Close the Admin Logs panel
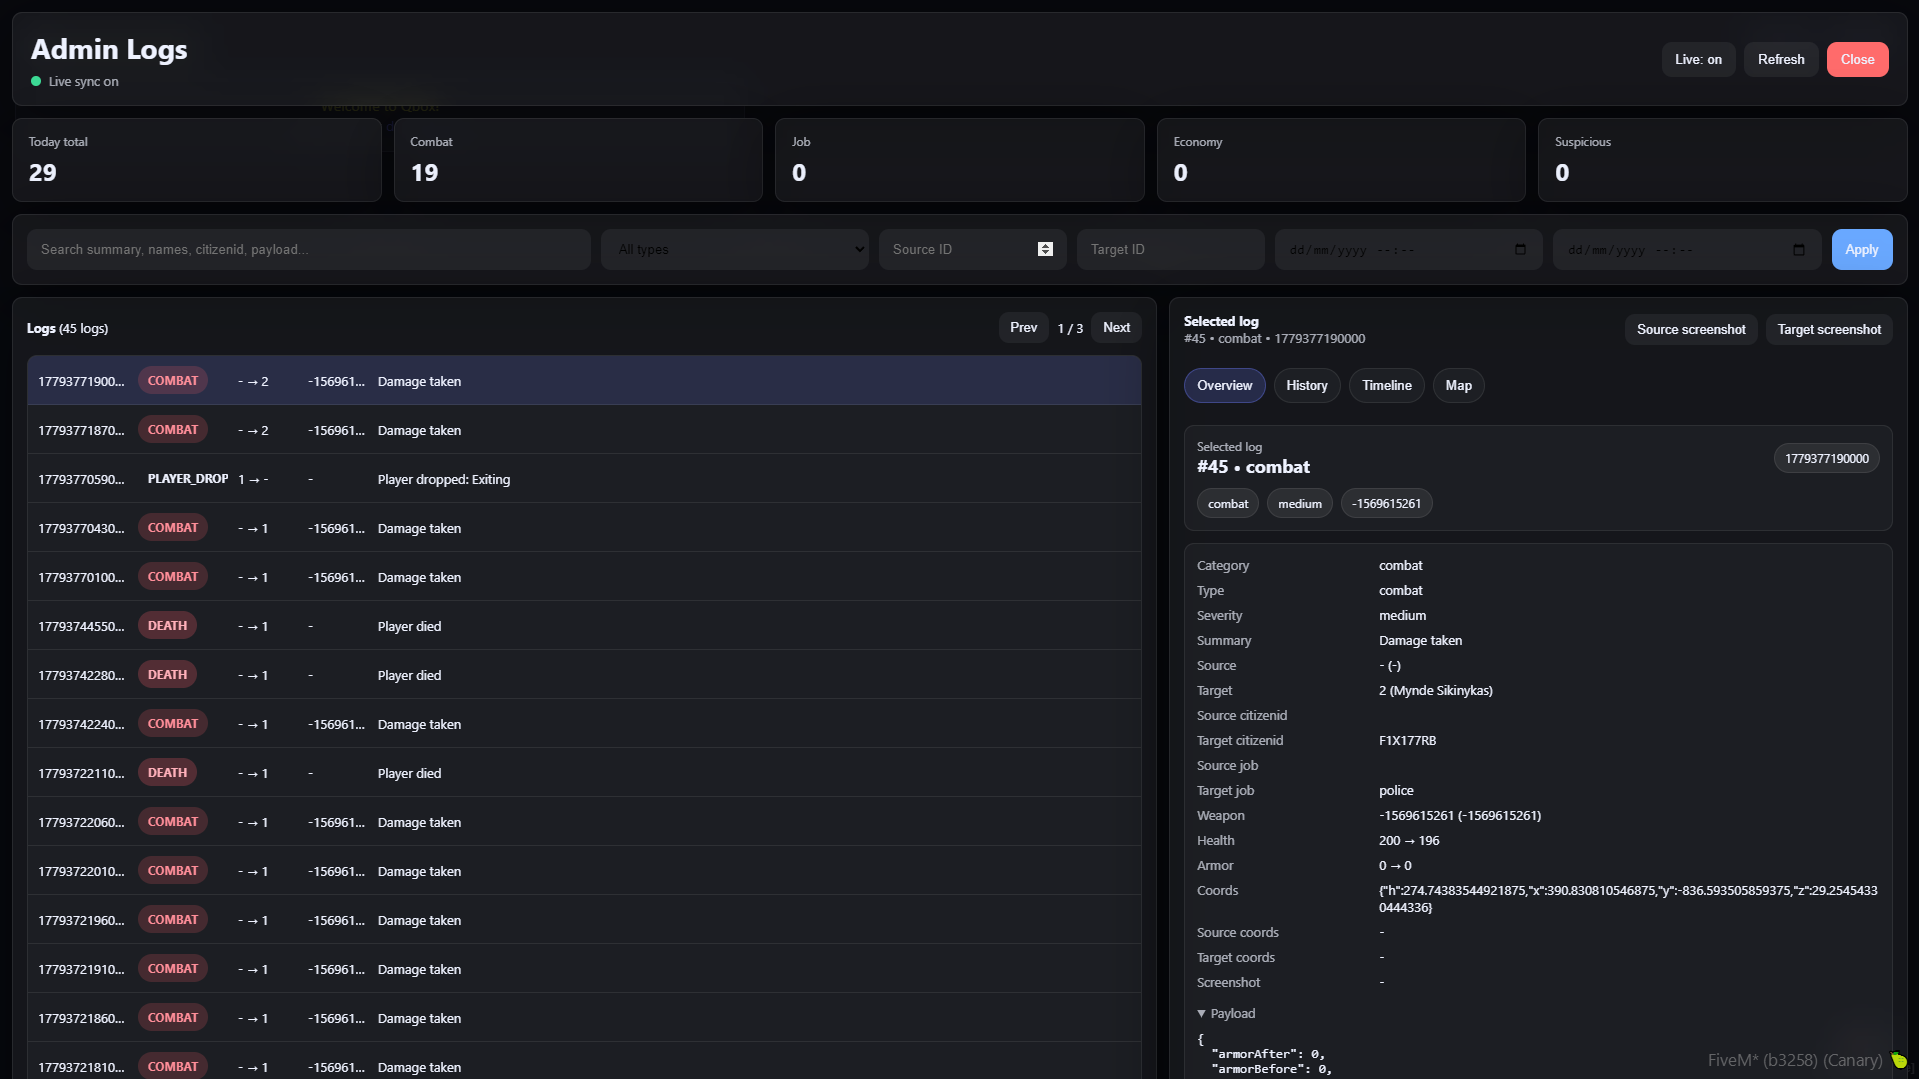 [1857, 59]
